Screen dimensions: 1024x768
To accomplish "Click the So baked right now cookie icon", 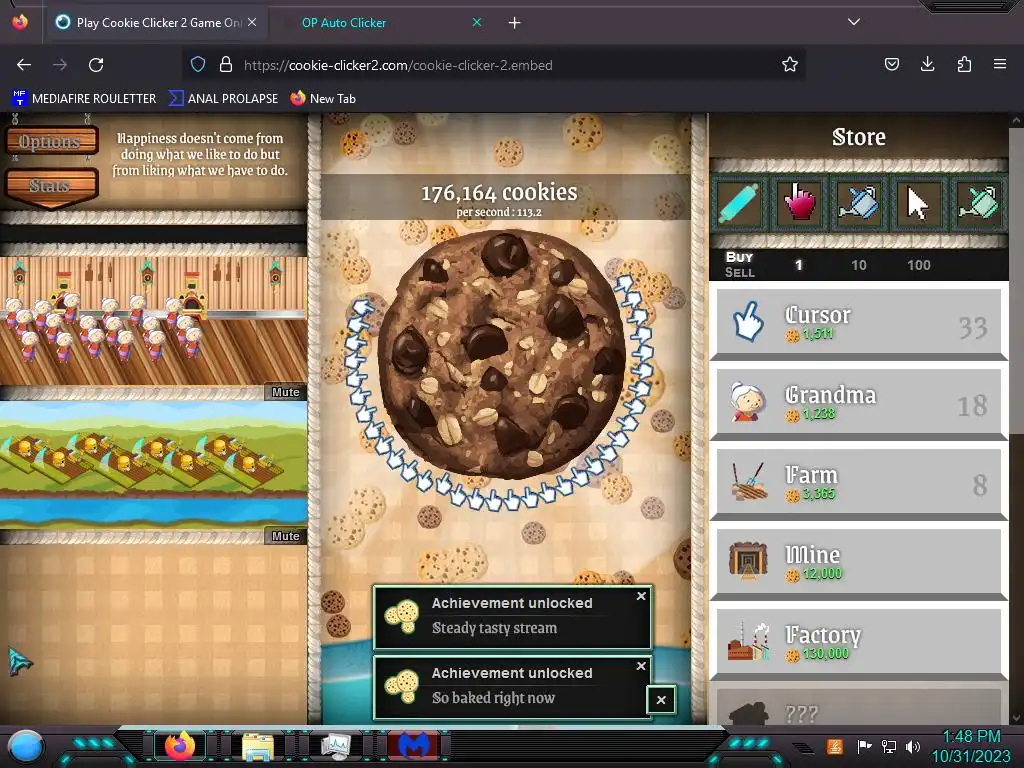I will coord(401,686).
